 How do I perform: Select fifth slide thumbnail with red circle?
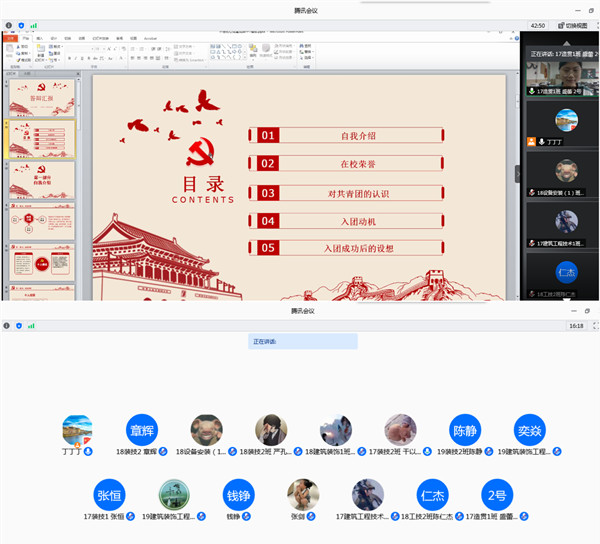pyautogui.click(x=42, y=262)
